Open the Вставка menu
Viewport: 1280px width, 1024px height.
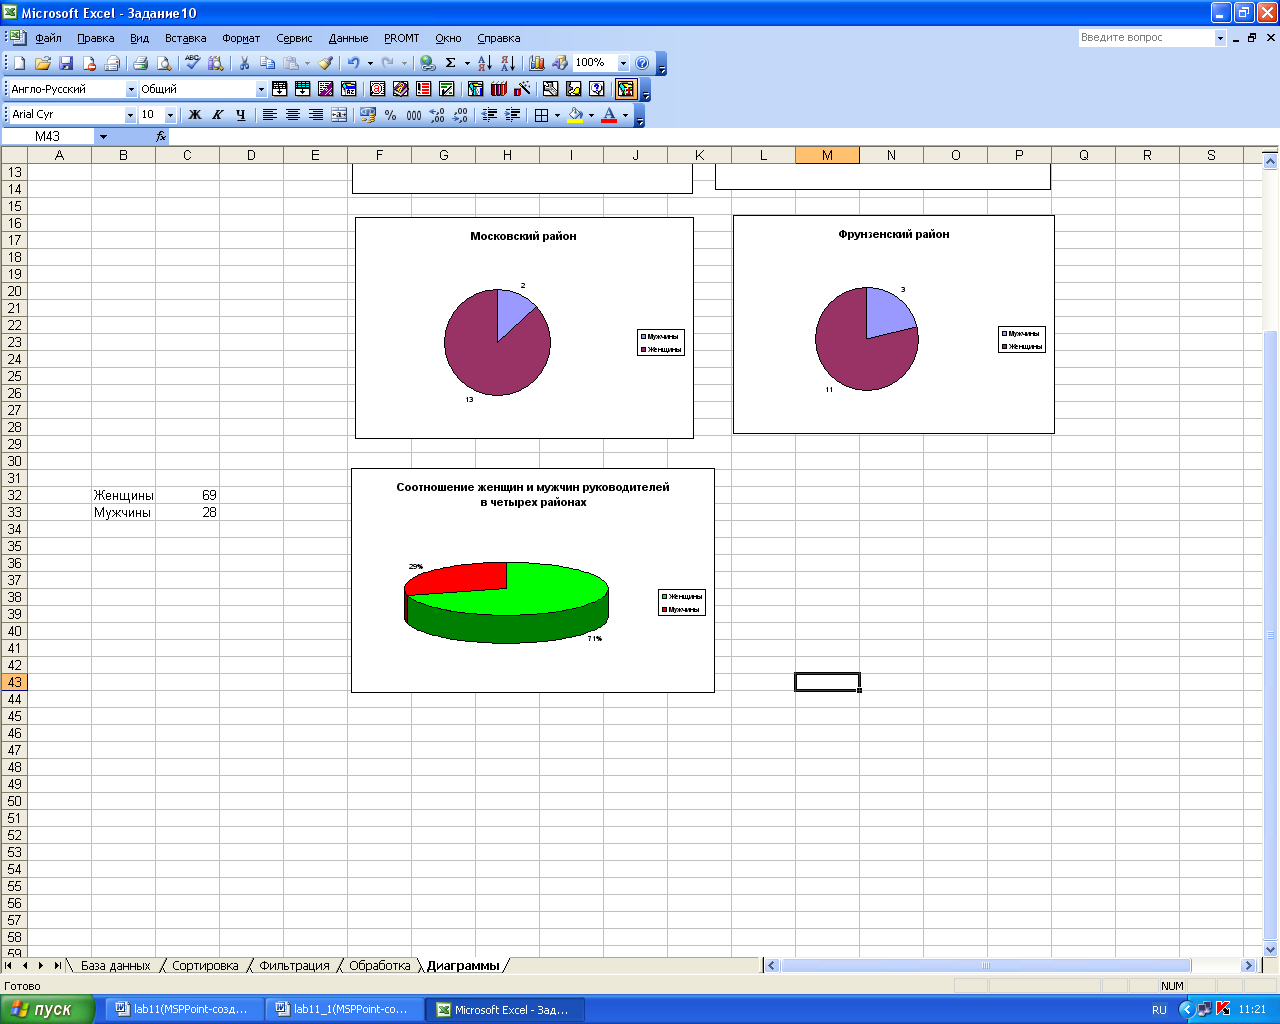point(186,38)
